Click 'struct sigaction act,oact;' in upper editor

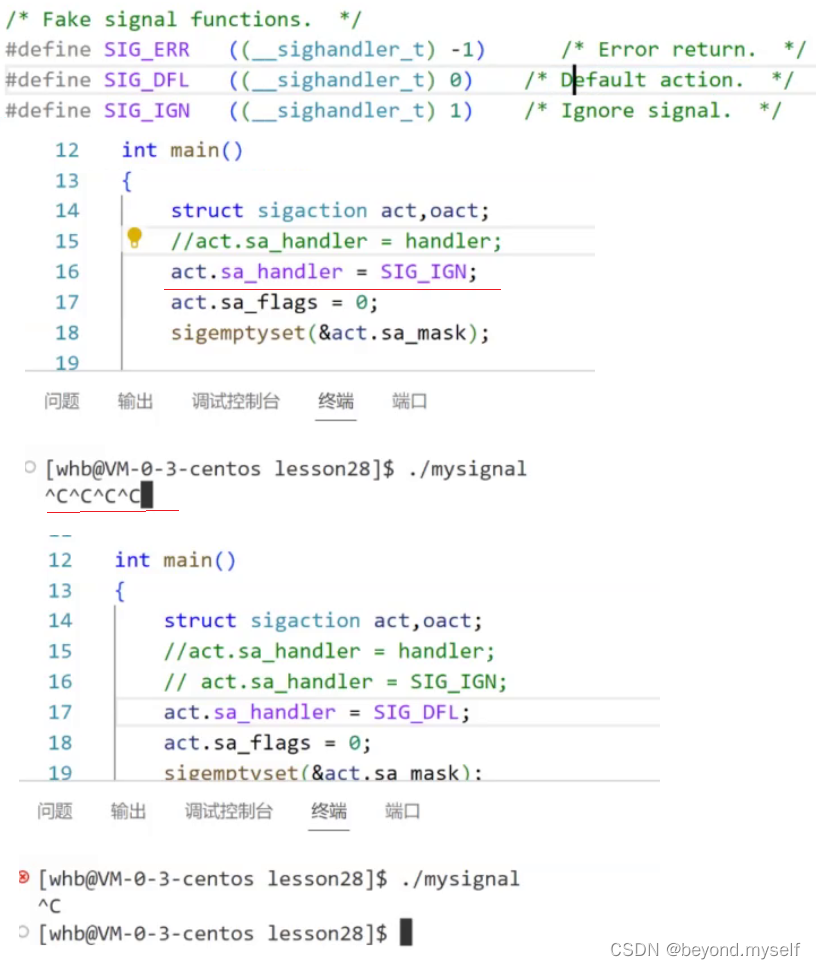click(x=330, y=211)
